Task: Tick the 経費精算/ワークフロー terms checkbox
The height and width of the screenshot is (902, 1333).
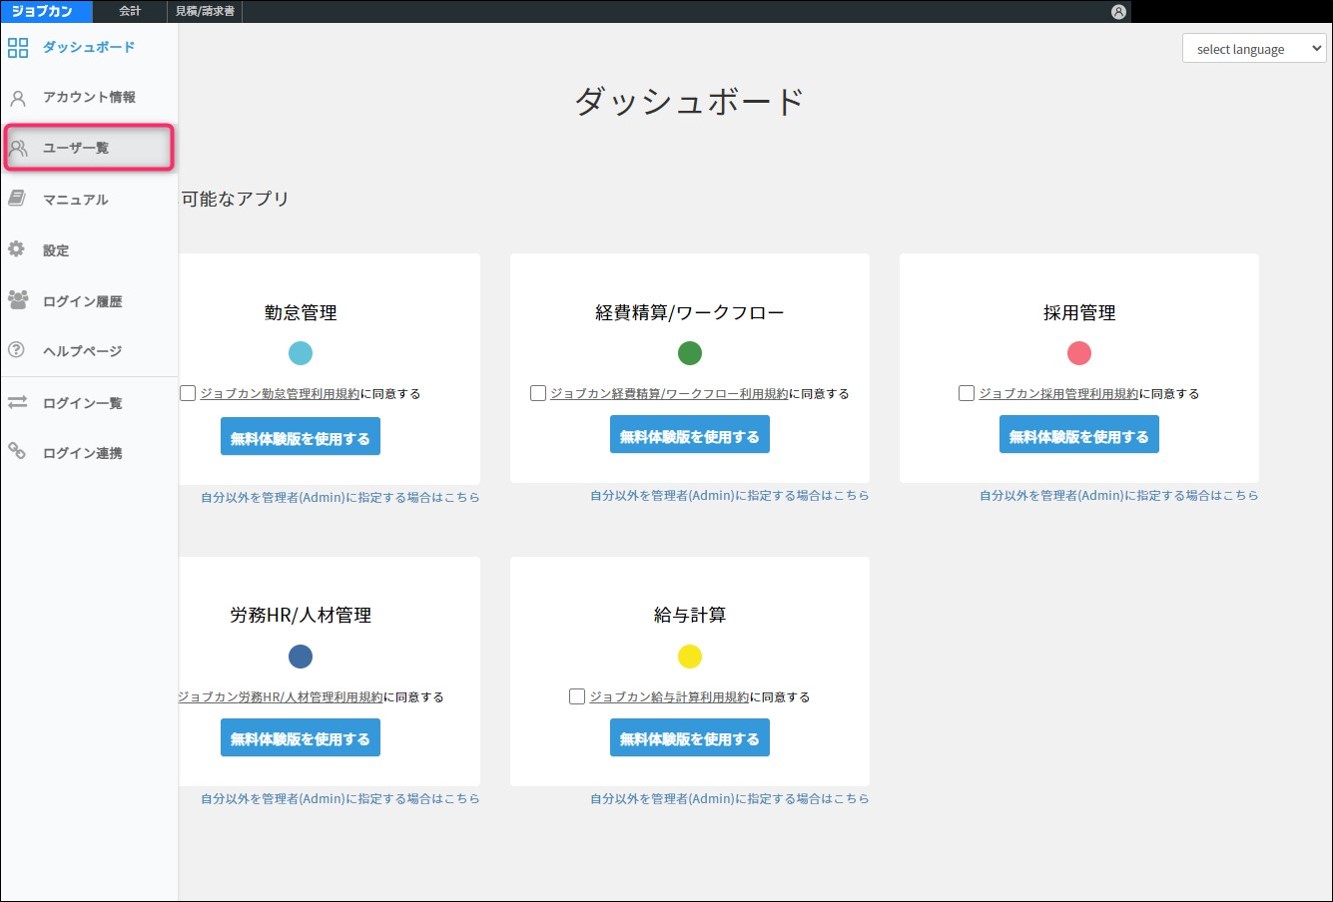Action: point(538,393)
